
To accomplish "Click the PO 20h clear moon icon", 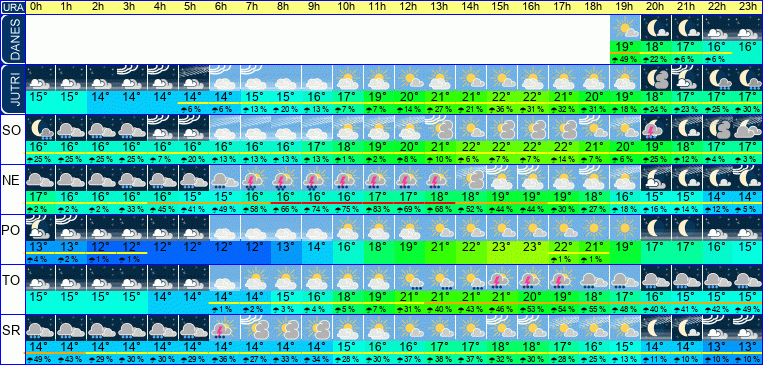I will (655, 227).
